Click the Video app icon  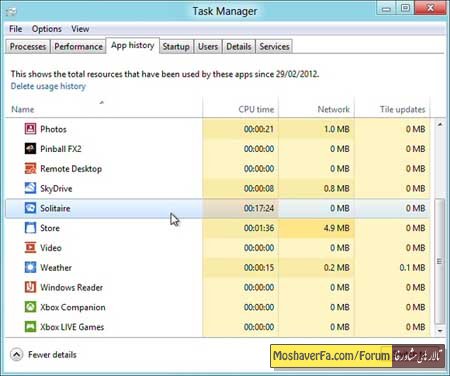coord(30,247)
